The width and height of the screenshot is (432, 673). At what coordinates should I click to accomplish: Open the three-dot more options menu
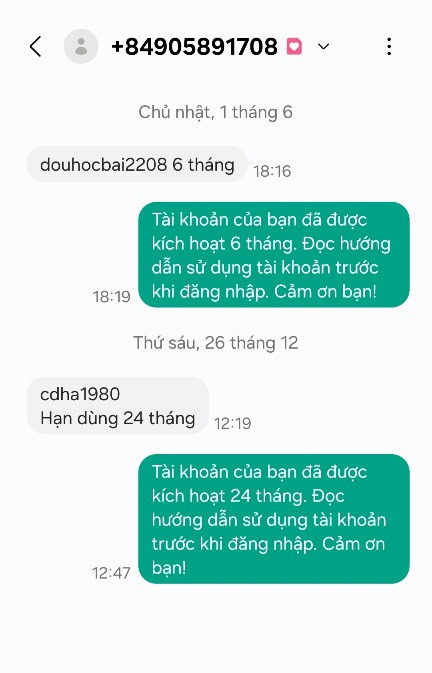pos(389,46)
